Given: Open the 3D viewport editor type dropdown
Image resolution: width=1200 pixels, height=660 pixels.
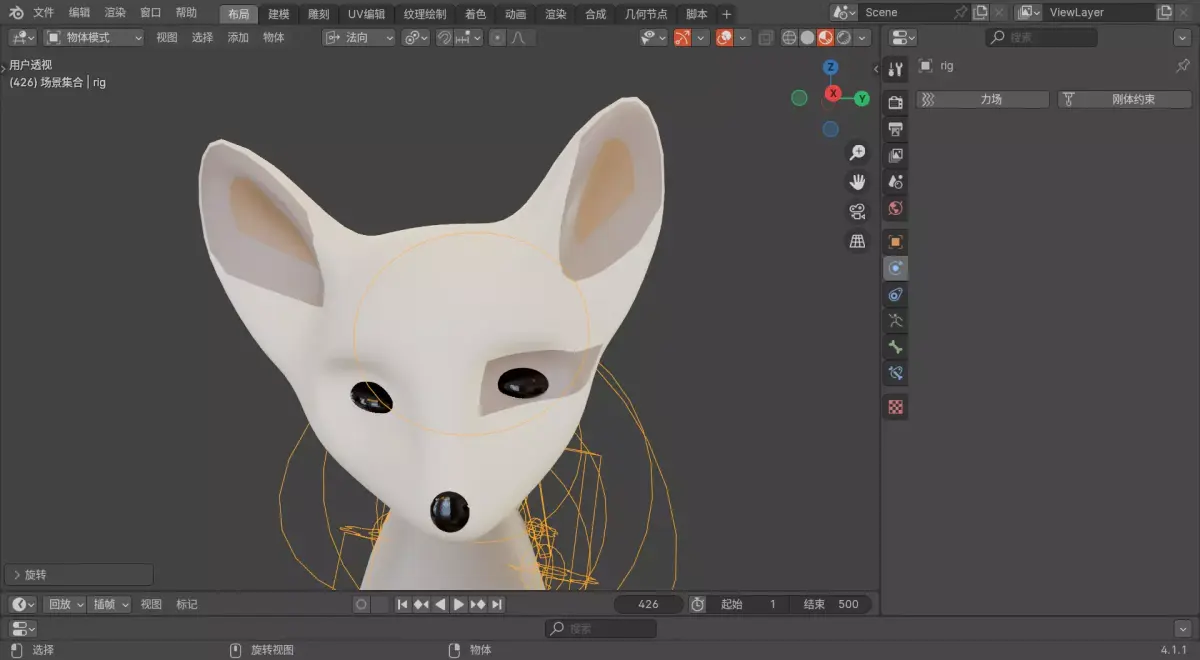Looking at the screenshot, I should point(23,37).
